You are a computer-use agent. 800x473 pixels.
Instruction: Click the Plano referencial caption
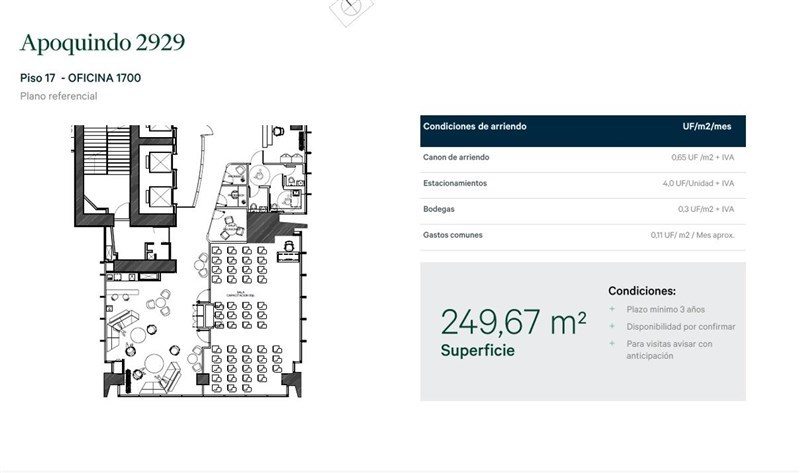(59, 96)
